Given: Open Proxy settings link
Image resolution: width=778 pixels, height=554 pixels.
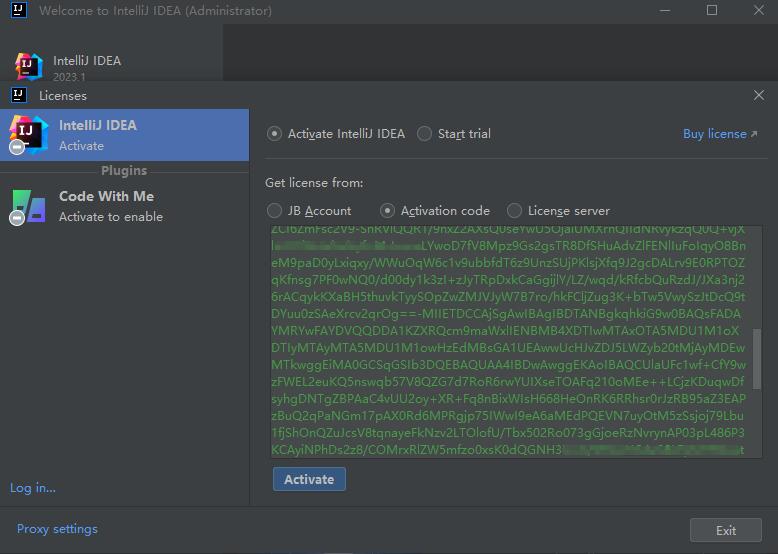Looking at the screenshot, I should point(57,529).
